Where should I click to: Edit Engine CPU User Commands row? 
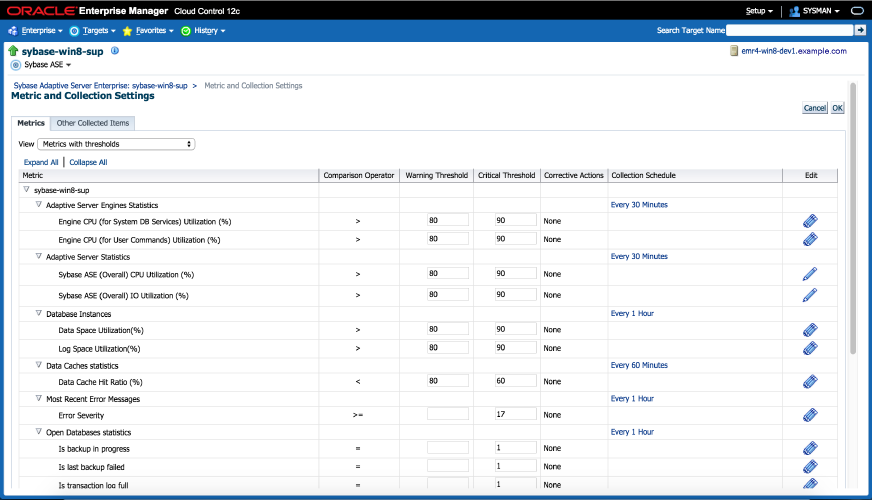pos(810,240)
